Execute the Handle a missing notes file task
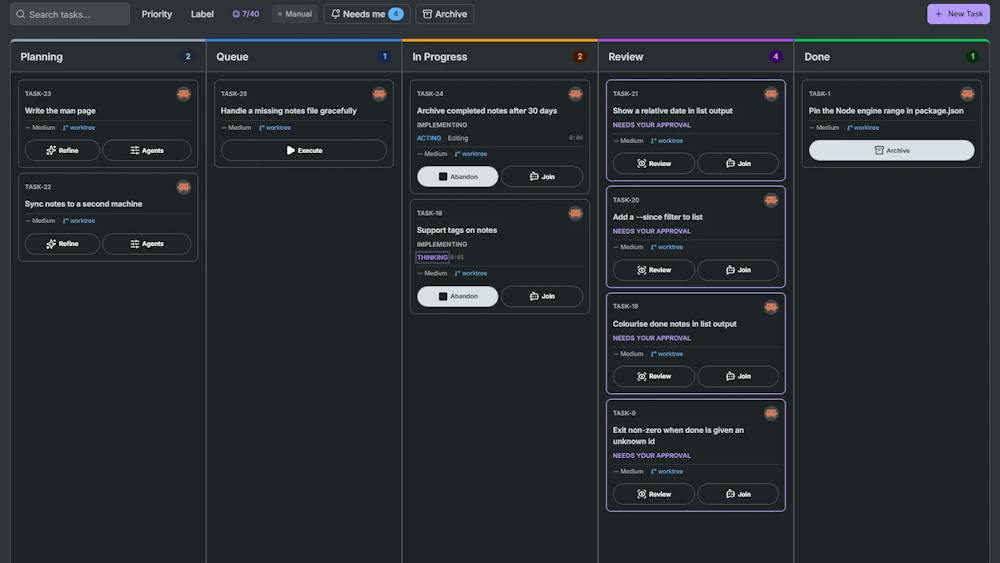The image size is (1000, 563). pyautogui.click(x=304, y=150)
